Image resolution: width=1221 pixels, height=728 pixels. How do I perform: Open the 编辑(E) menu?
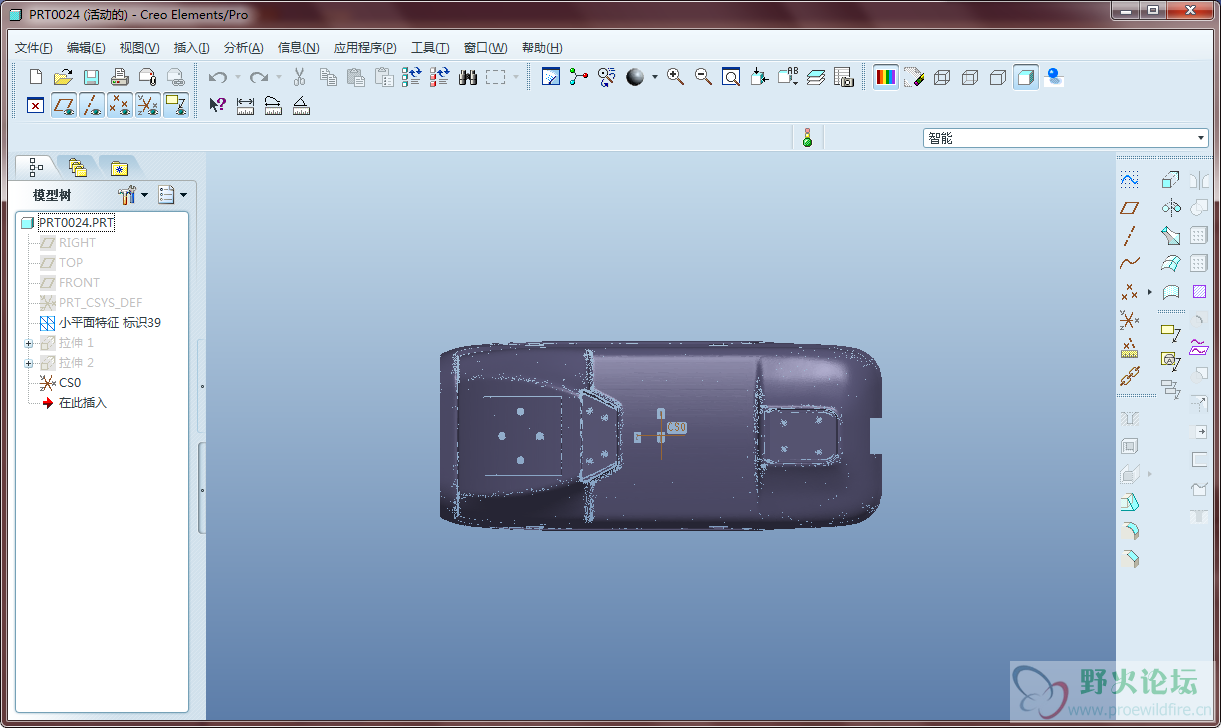tap(86, 48)
